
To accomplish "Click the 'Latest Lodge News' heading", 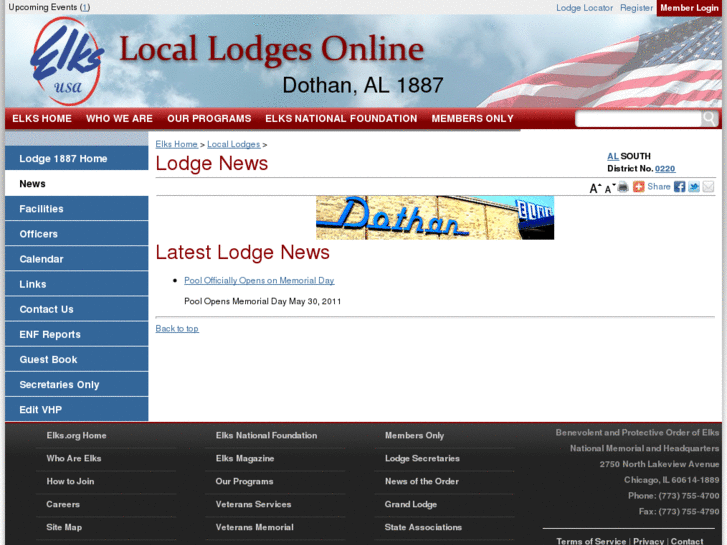I will [242, 252].
